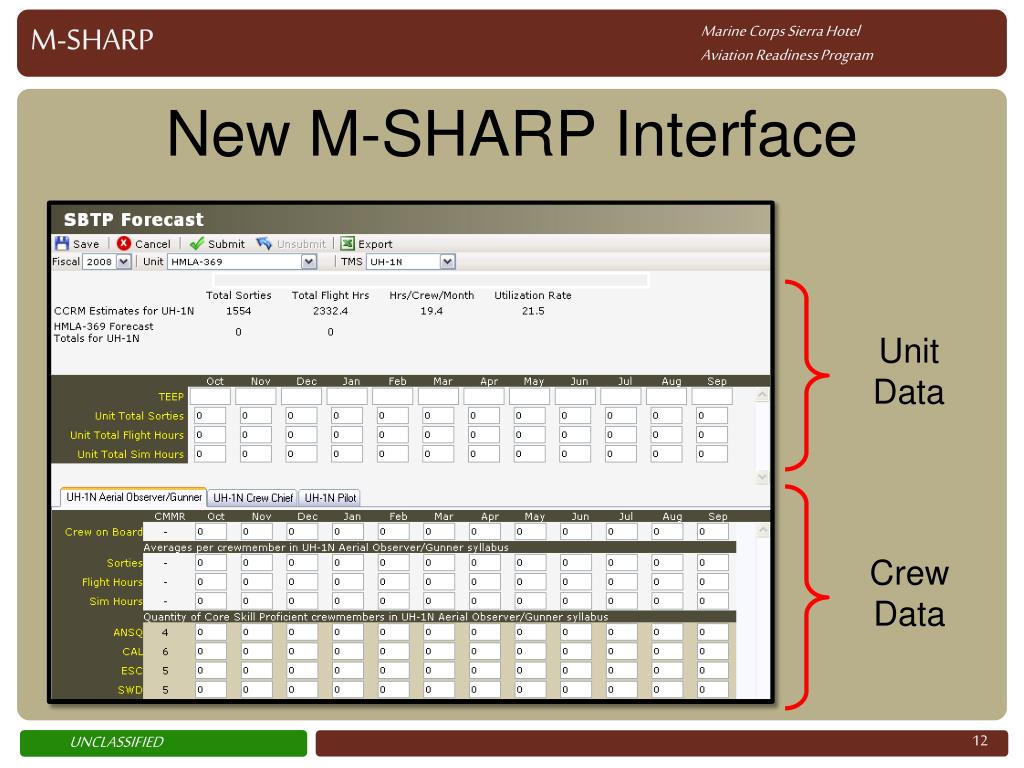Screen dimensions: 1024x768
Task: Click the Export spreadsheet icon
Action: [347, 244]
